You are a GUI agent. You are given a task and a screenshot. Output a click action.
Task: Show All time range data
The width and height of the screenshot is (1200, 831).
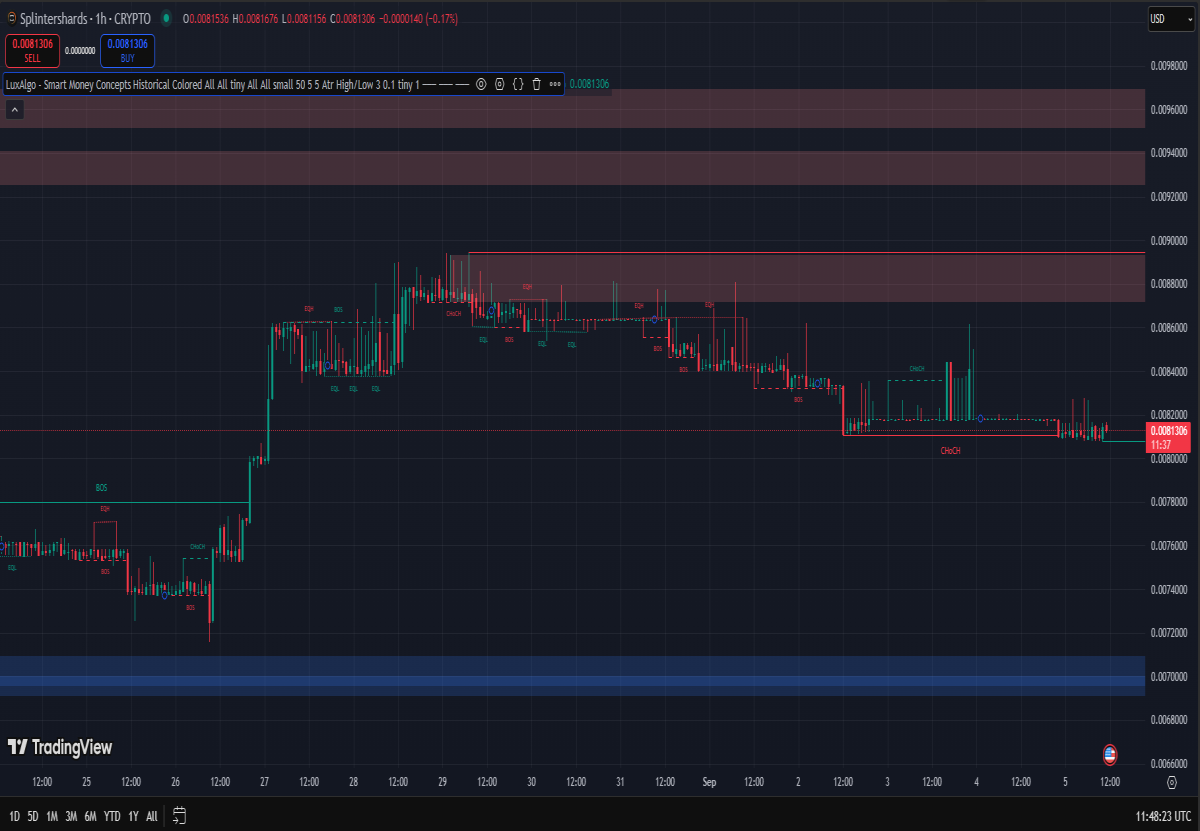[x=151, y=816]
